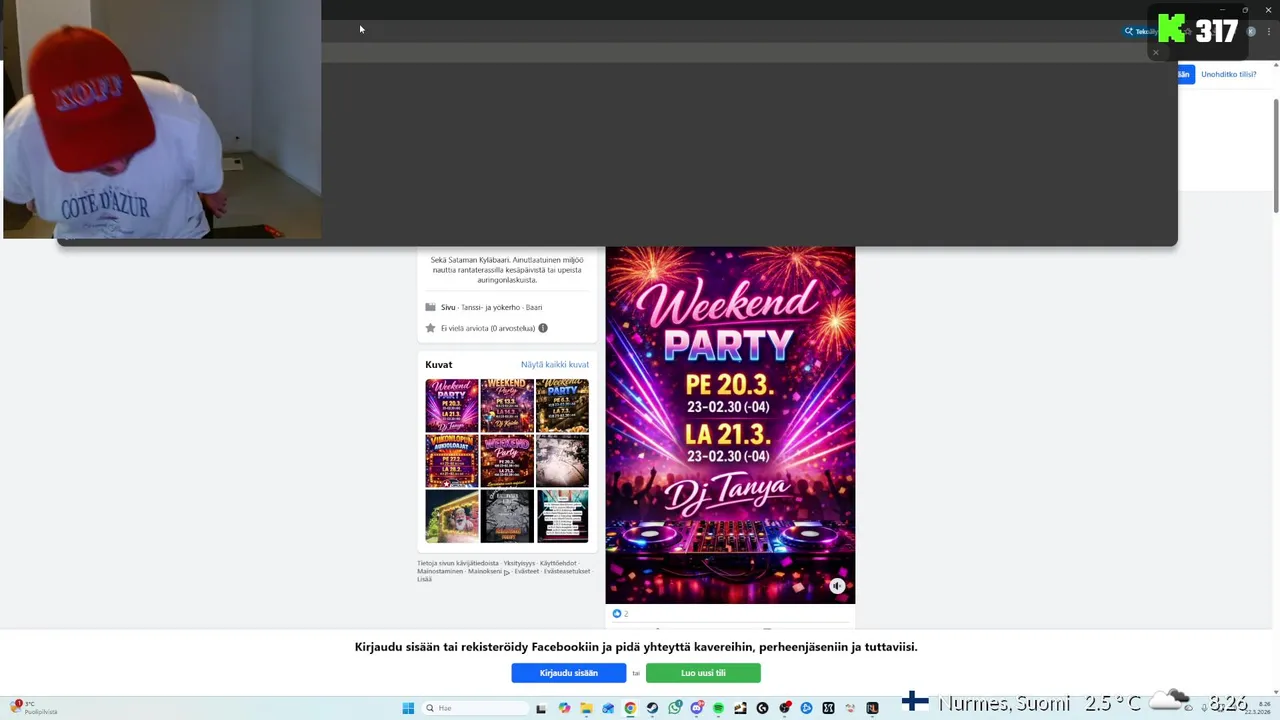Click the Kirjaudu sisään button
This screenshot has height=720, width=1280.
[569, 673]
